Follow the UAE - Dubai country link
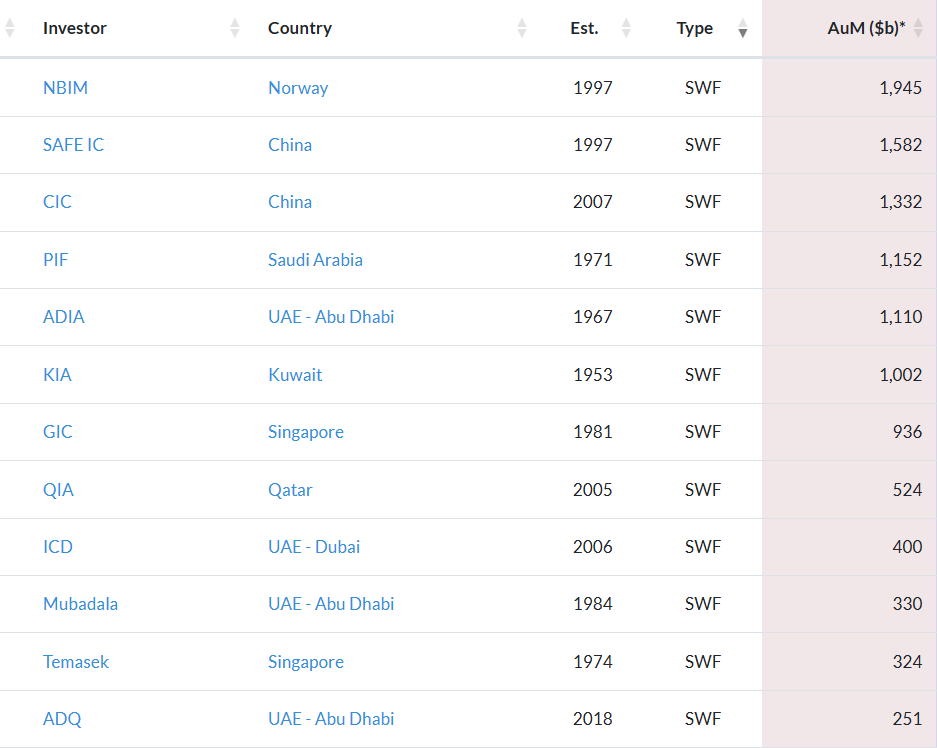 point(314,547)
